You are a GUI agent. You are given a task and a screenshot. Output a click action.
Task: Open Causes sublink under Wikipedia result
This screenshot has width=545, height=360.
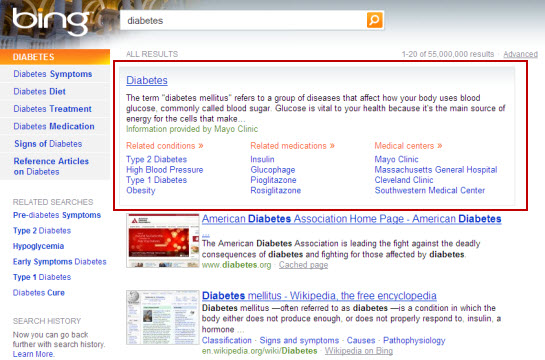[x=361, y=340]
